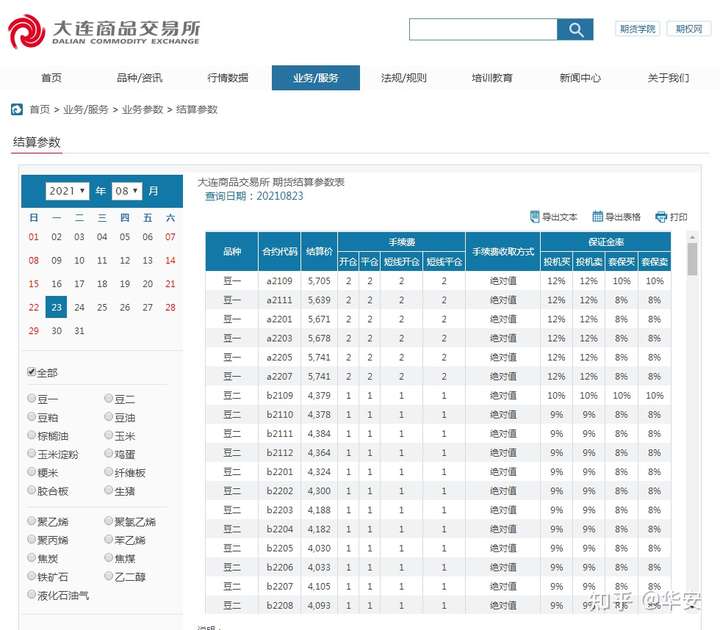Open the 关于我们 nav tab

coord(668,78)
